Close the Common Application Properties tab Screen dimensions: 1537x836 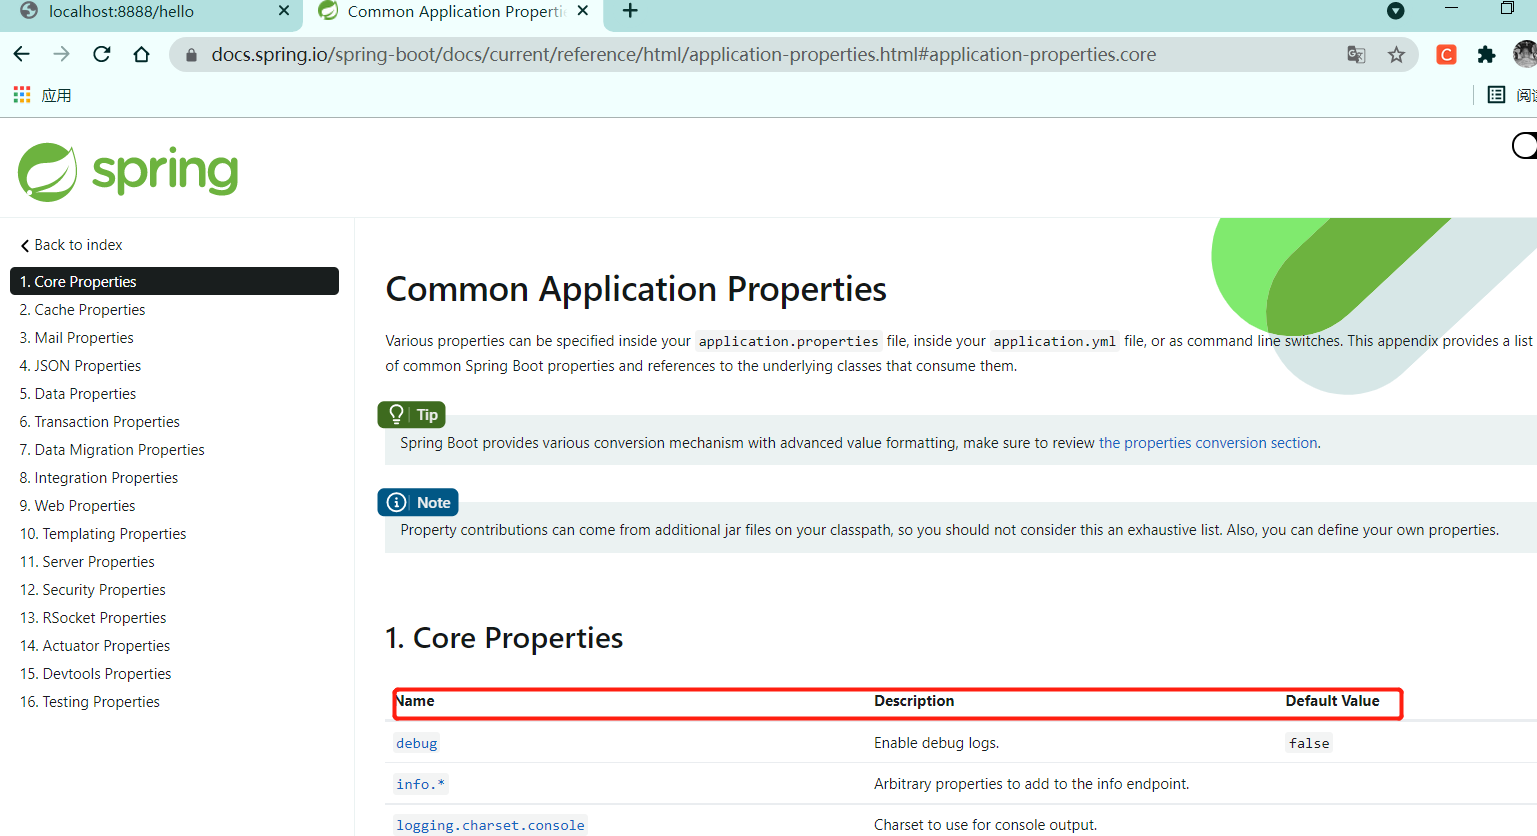click(x=583, y=11)
